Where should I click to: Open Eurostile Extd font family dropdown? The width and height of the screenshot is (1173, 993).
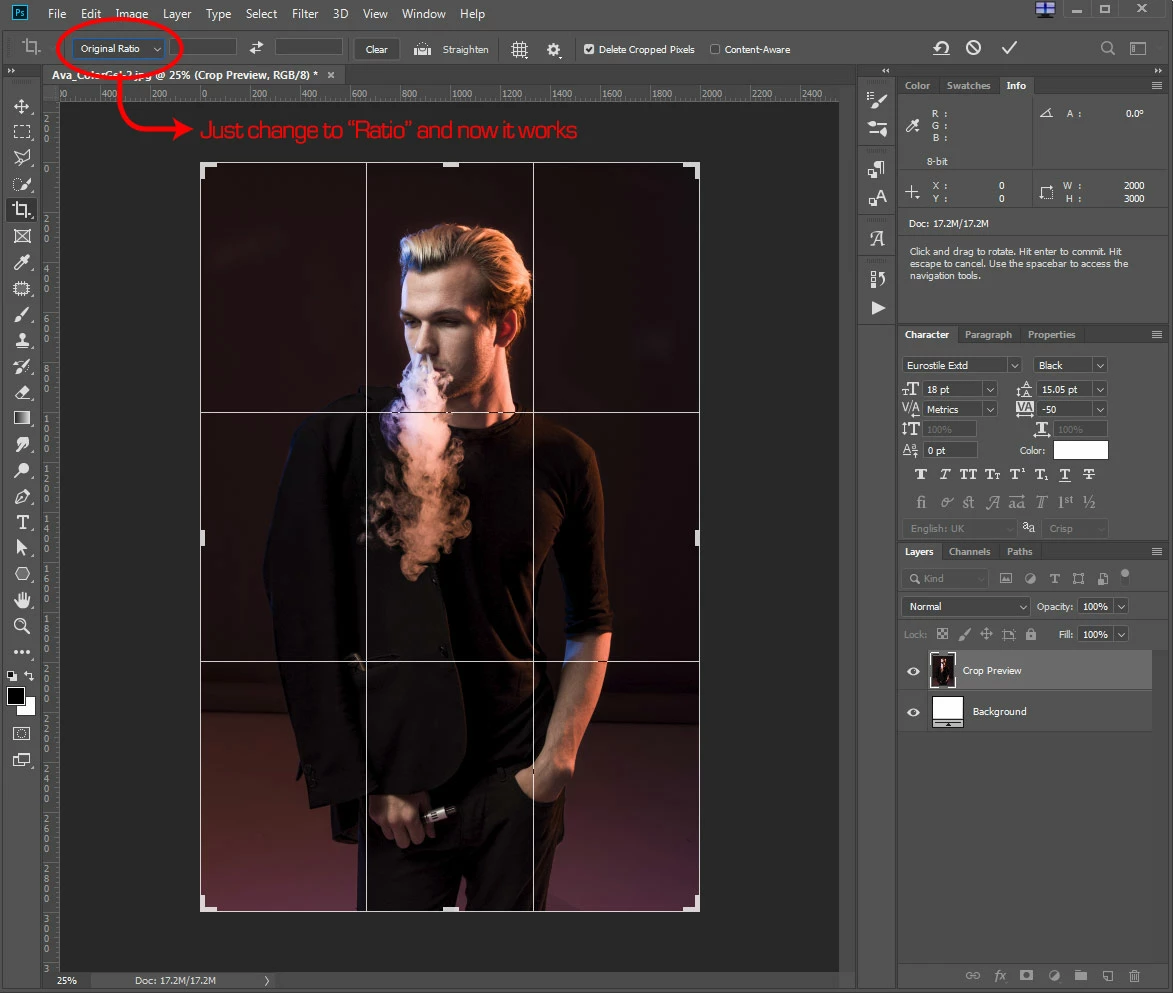(1014, 365)
